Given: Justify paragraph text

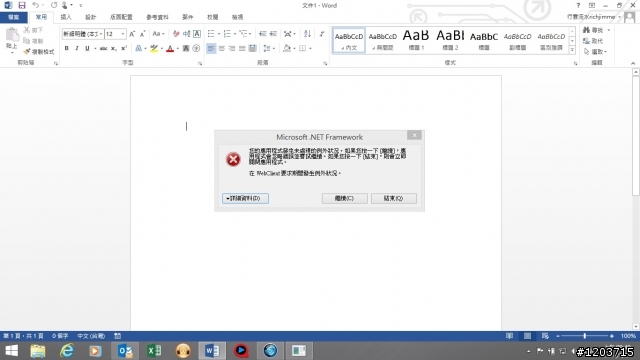Looking at the screenshot, I should point(242,49).
